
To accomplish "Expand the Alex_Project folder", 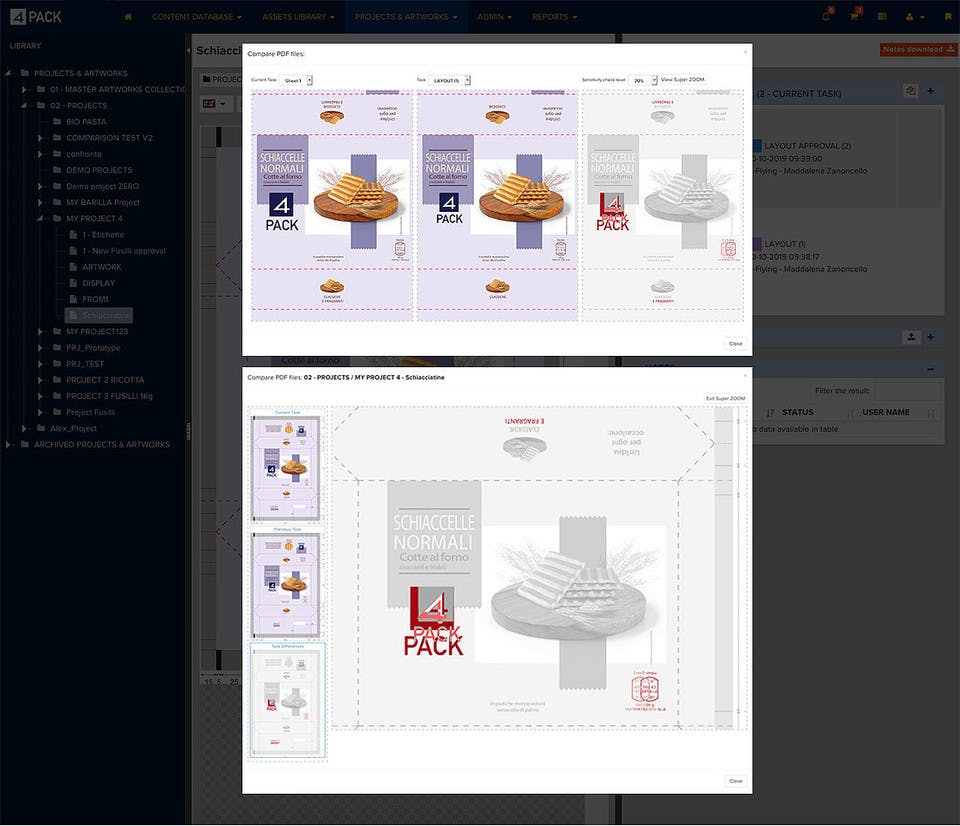I will tap(24, 429).
